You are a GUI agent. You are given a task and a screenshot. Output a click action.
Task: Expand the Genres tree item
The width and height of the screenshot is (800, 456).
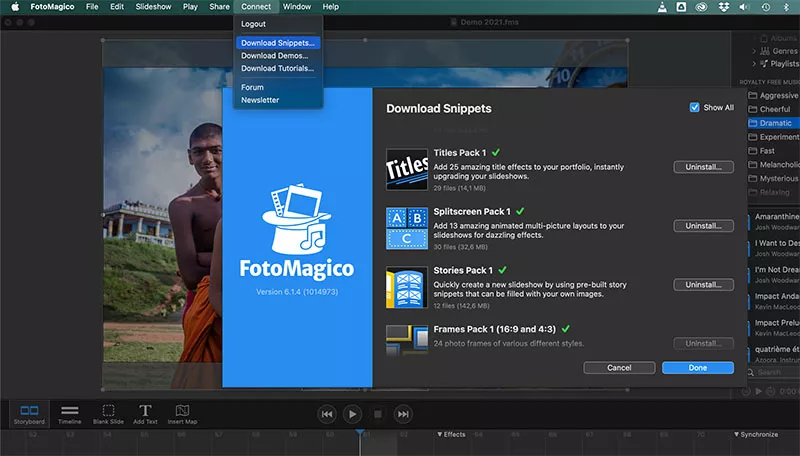click(754, 51)
